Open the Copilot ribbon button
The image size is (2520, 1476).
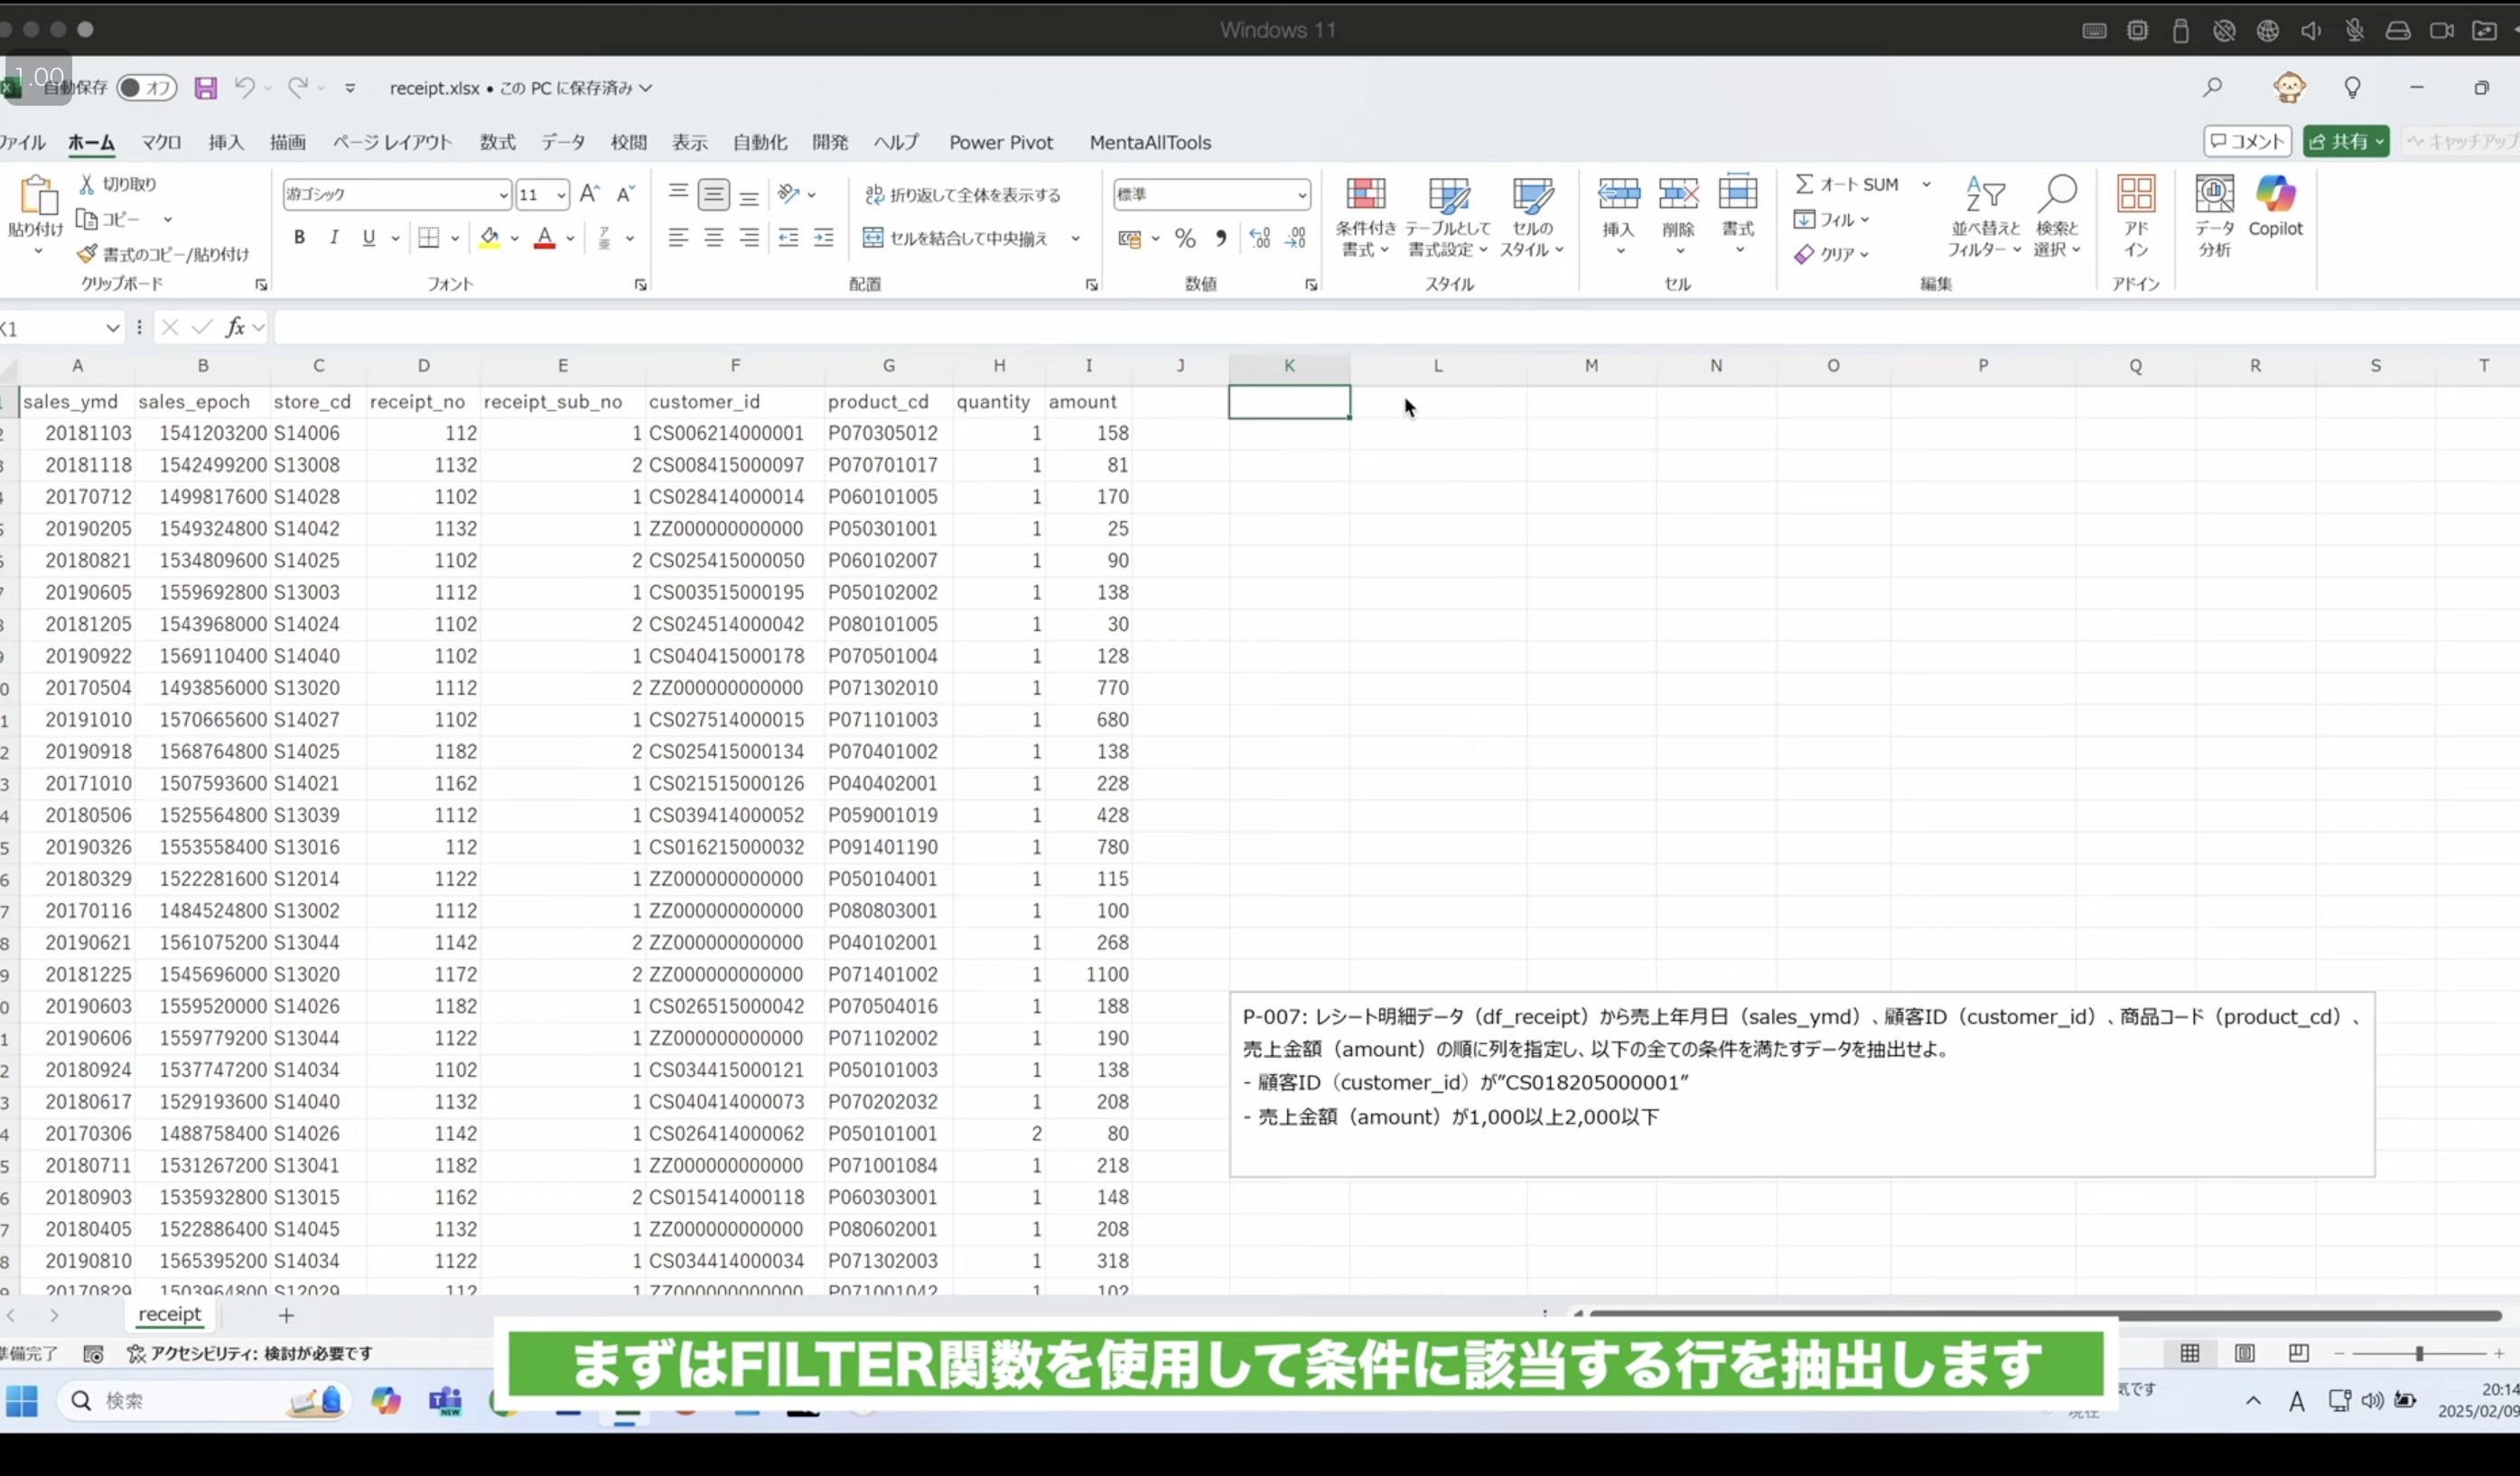point(2275,207)
